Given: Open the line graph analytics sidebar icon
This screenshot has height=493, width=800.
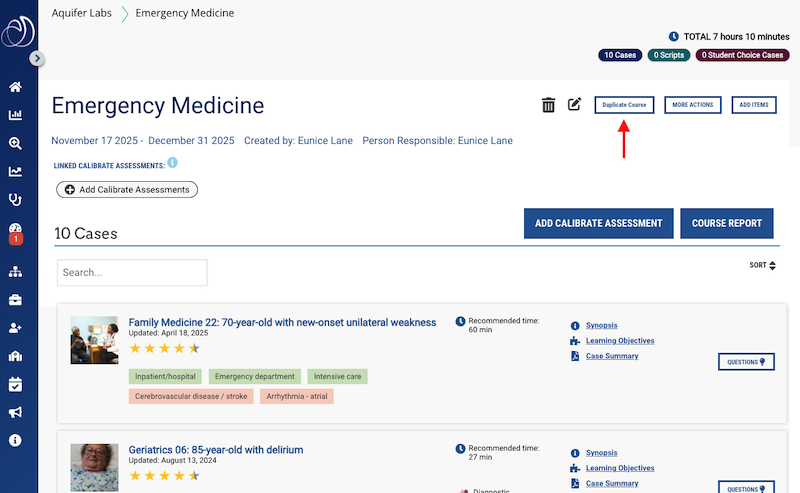Looking at the screenshot, I should pyautogui.click(x=15, y=171).
